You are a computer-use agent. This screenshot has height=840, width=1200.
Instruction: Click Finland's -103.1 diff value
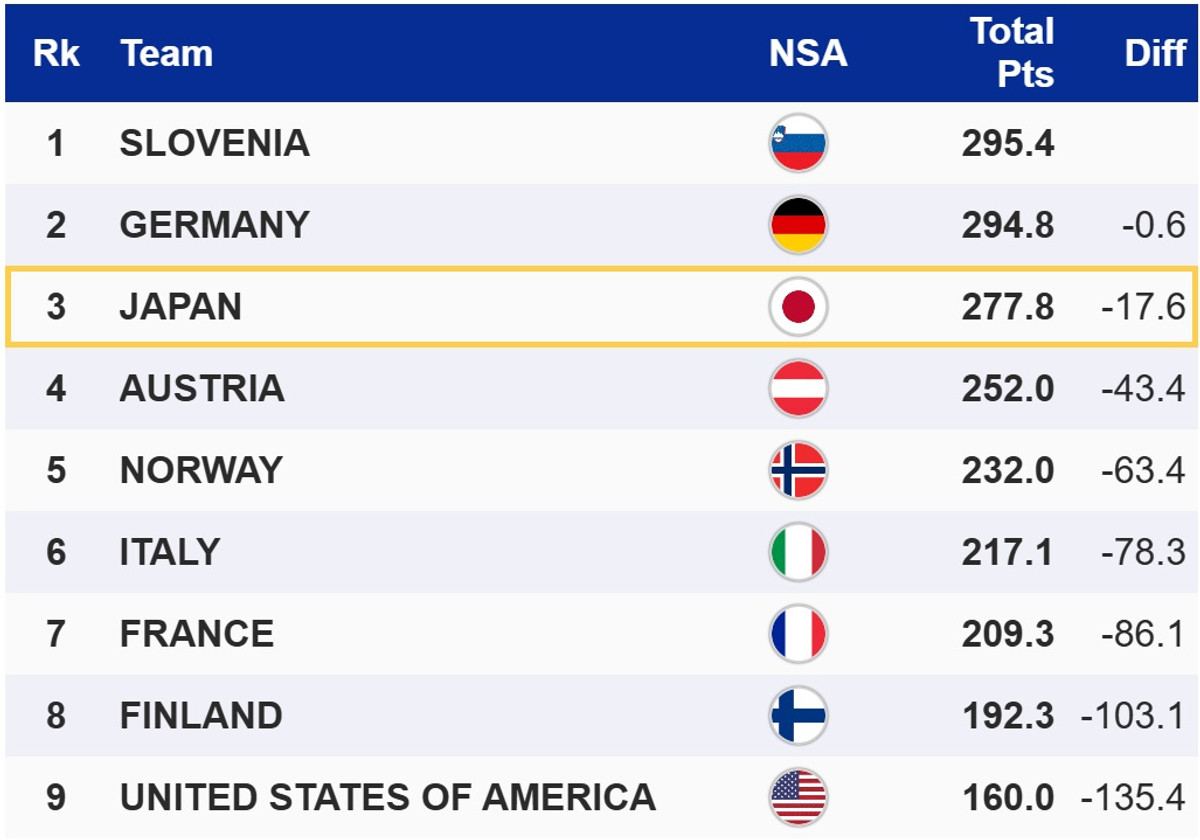pyautogui.click(x=1133, y=716)
